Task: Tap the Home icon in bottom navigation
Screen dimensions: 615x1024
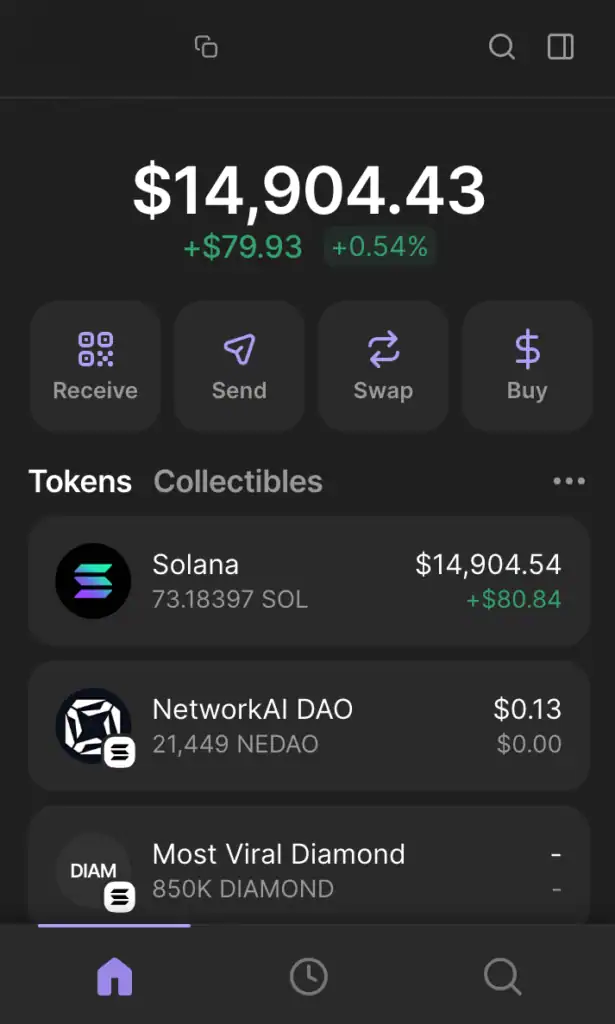Action: click(113, 976)
